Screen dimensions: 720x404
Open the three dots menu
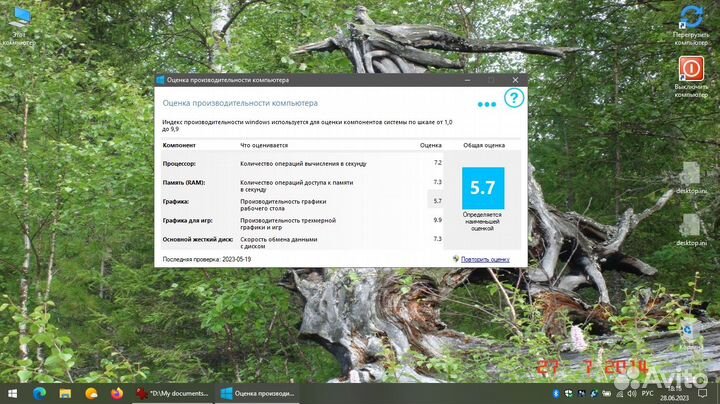pyautogui.click(x=487, y=104)
